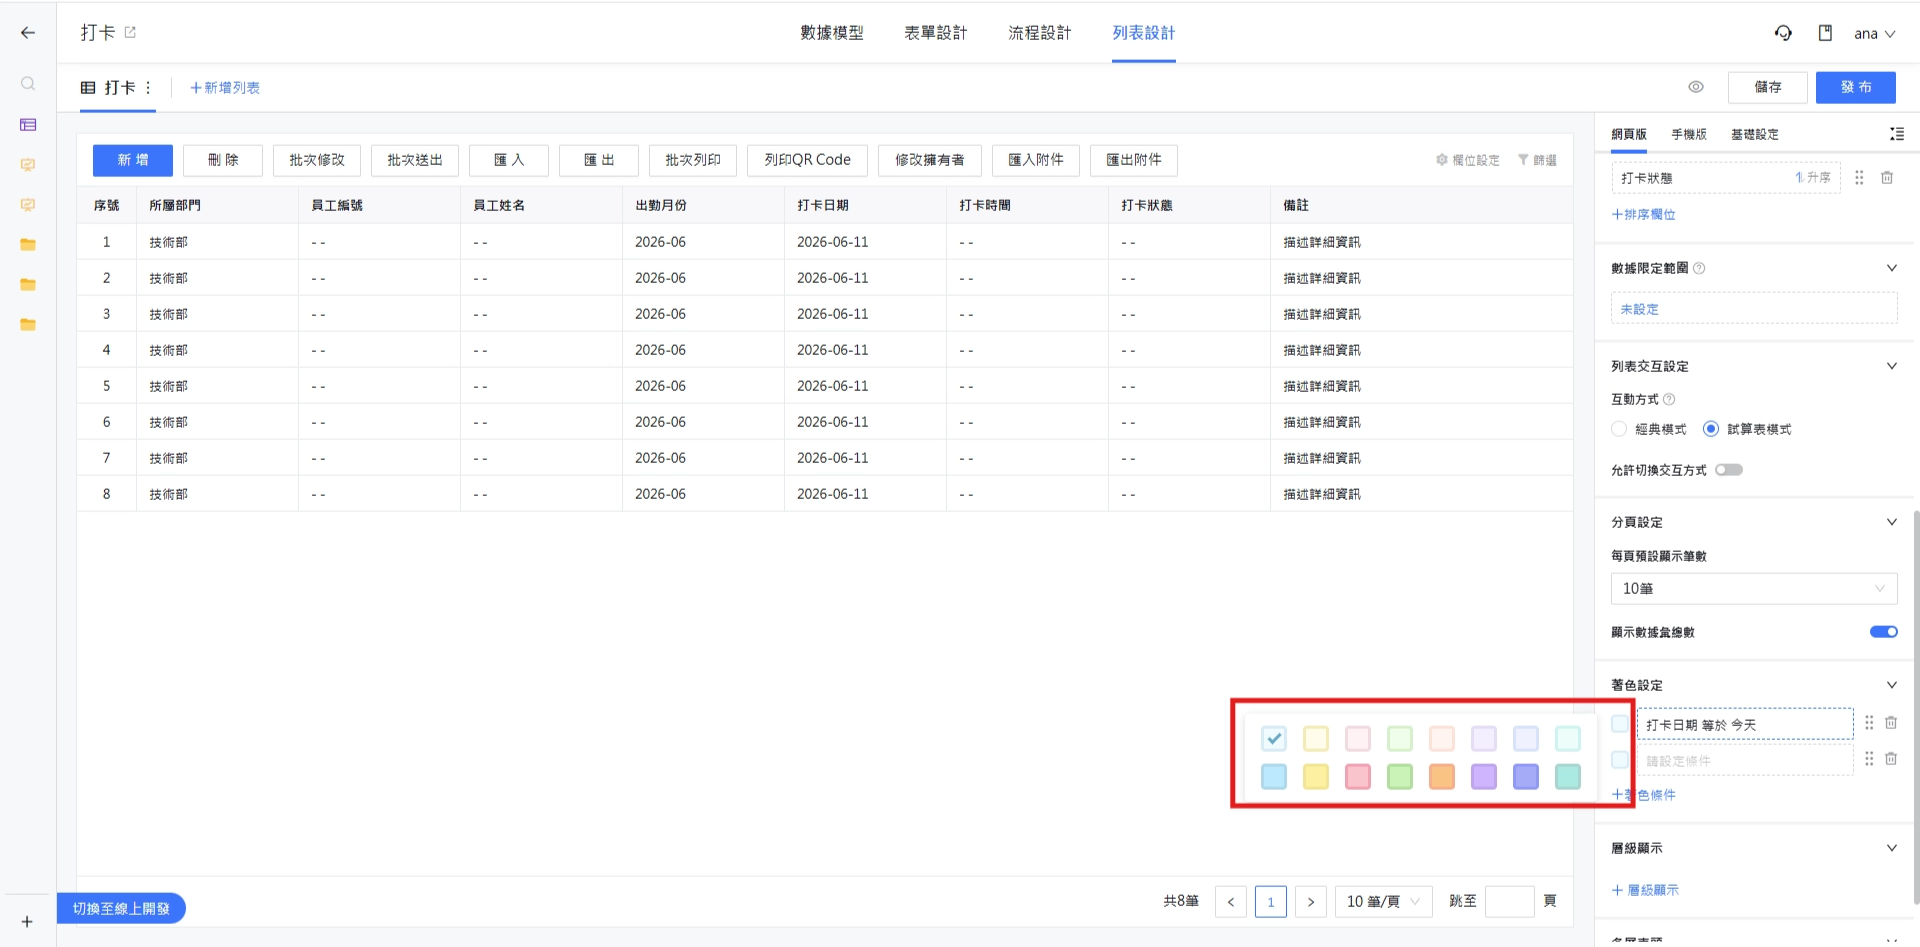Viewport: 1920px width, 947px height.
Task: Click the 發布 publish button
Action: pos(1856,87)
